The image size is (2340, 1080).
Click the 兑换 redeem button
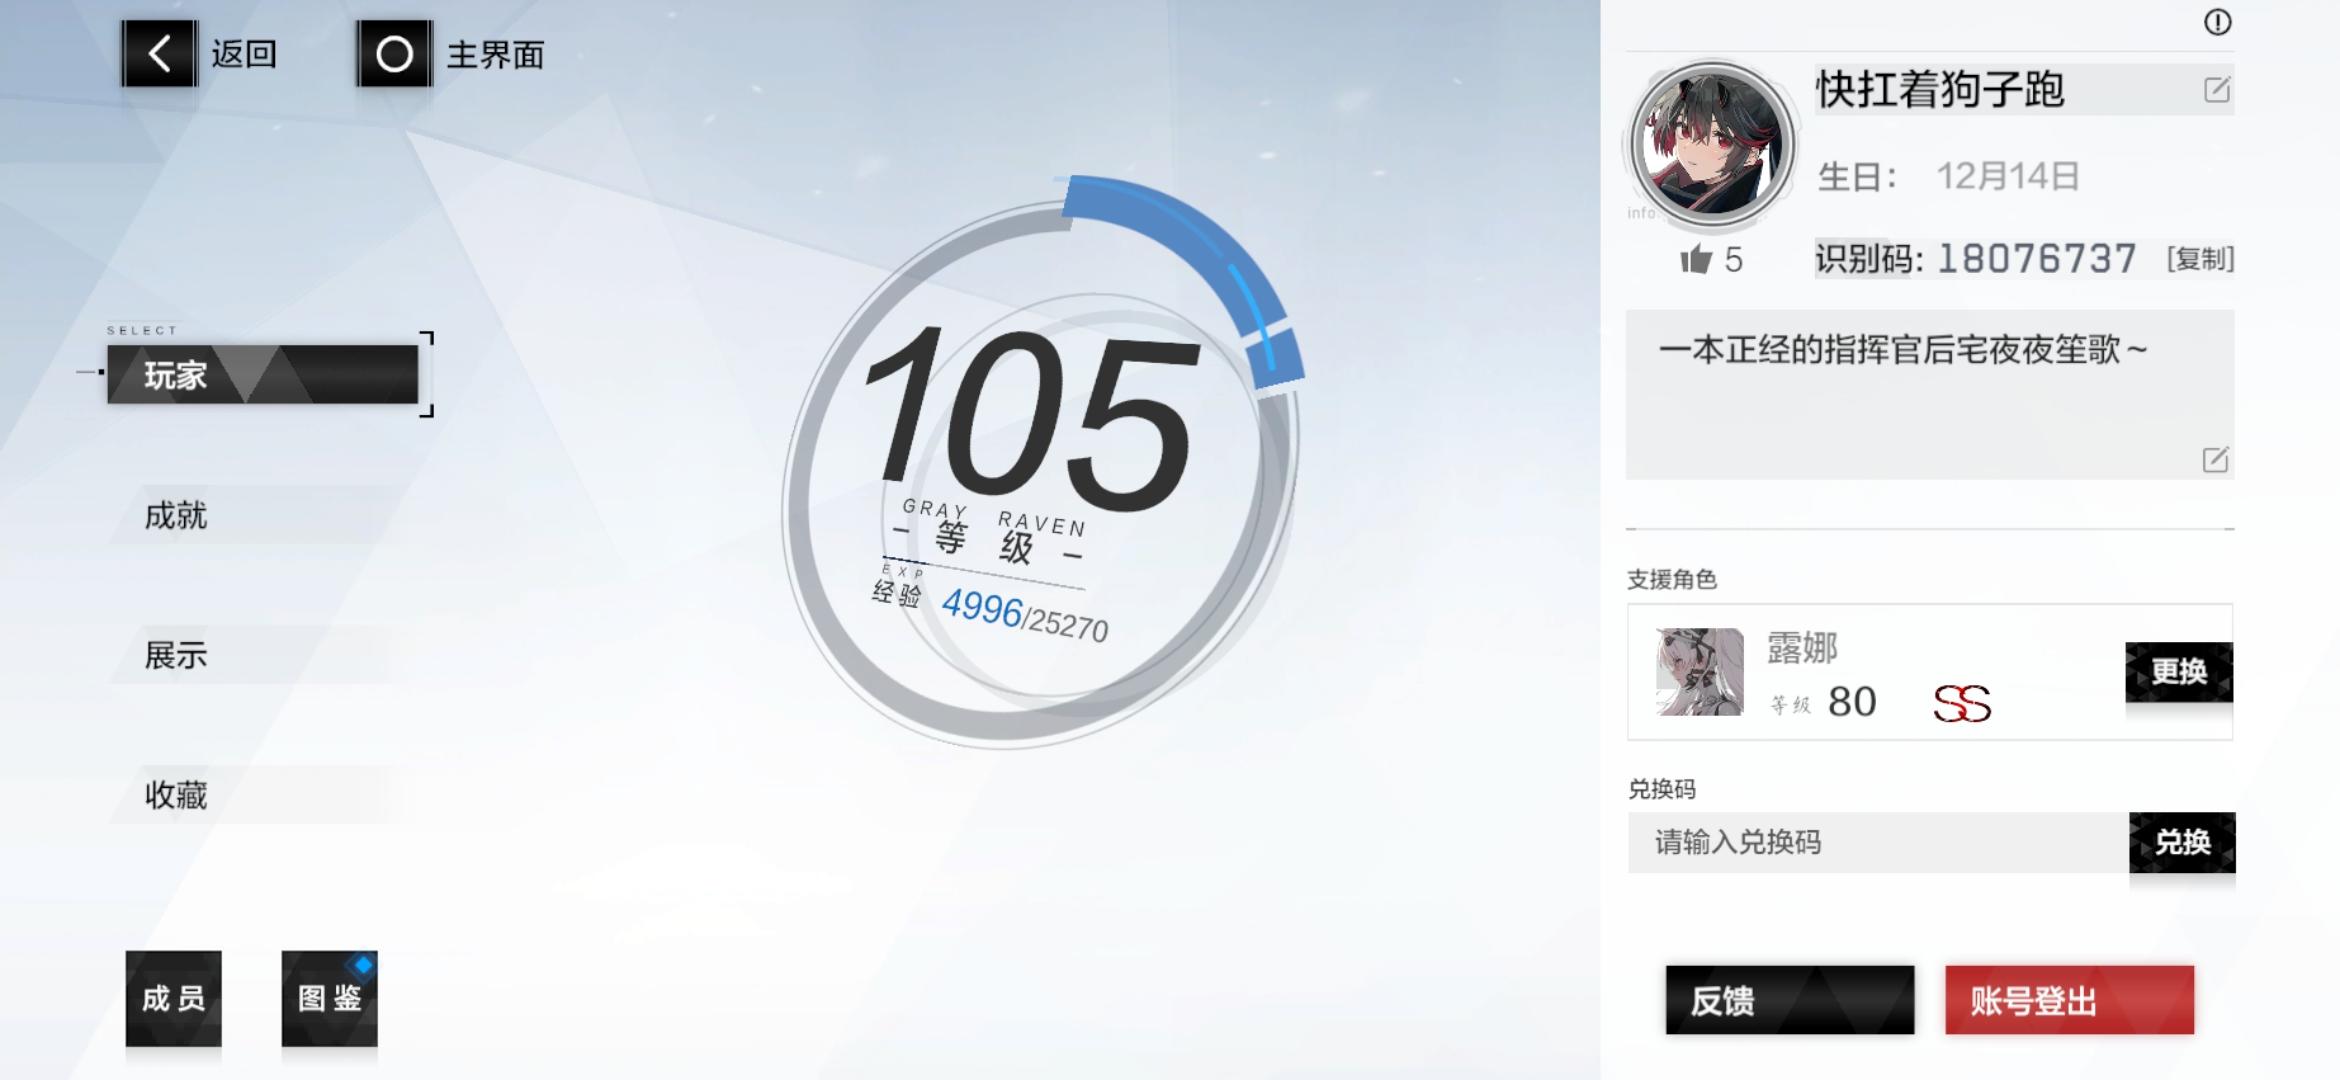[2182, 842]
